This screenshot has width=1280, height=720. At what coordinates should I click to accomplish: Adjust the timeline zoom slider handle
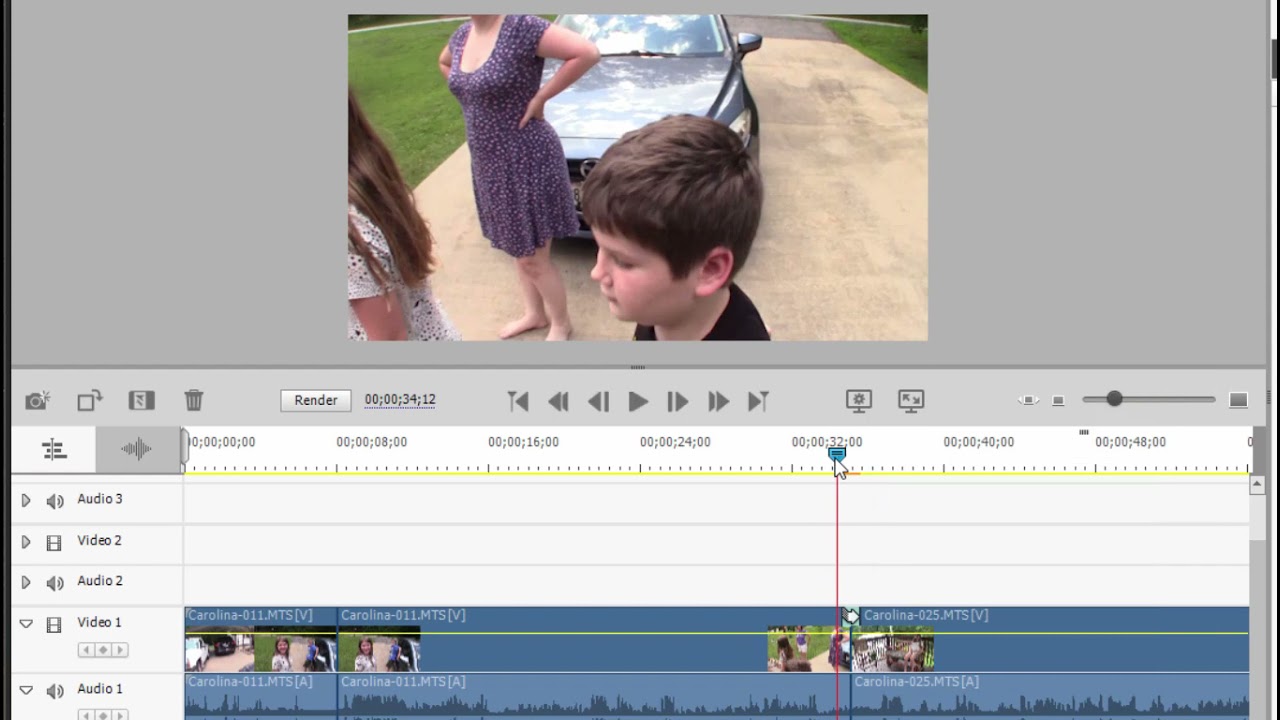[1114, 399]
